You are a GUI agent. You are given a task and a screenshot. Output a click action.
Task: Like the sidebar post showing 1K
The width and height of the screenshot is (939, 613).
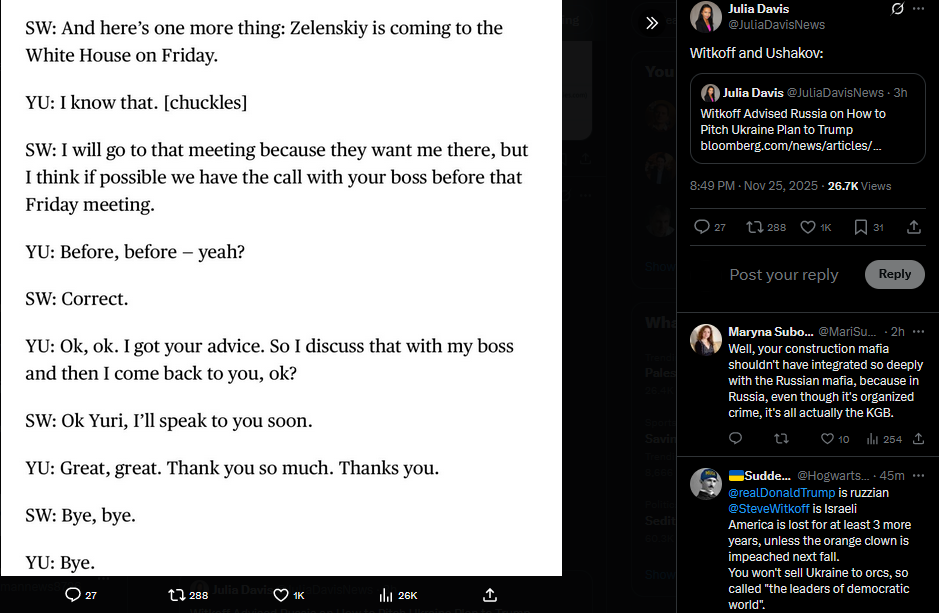[811, 227]
